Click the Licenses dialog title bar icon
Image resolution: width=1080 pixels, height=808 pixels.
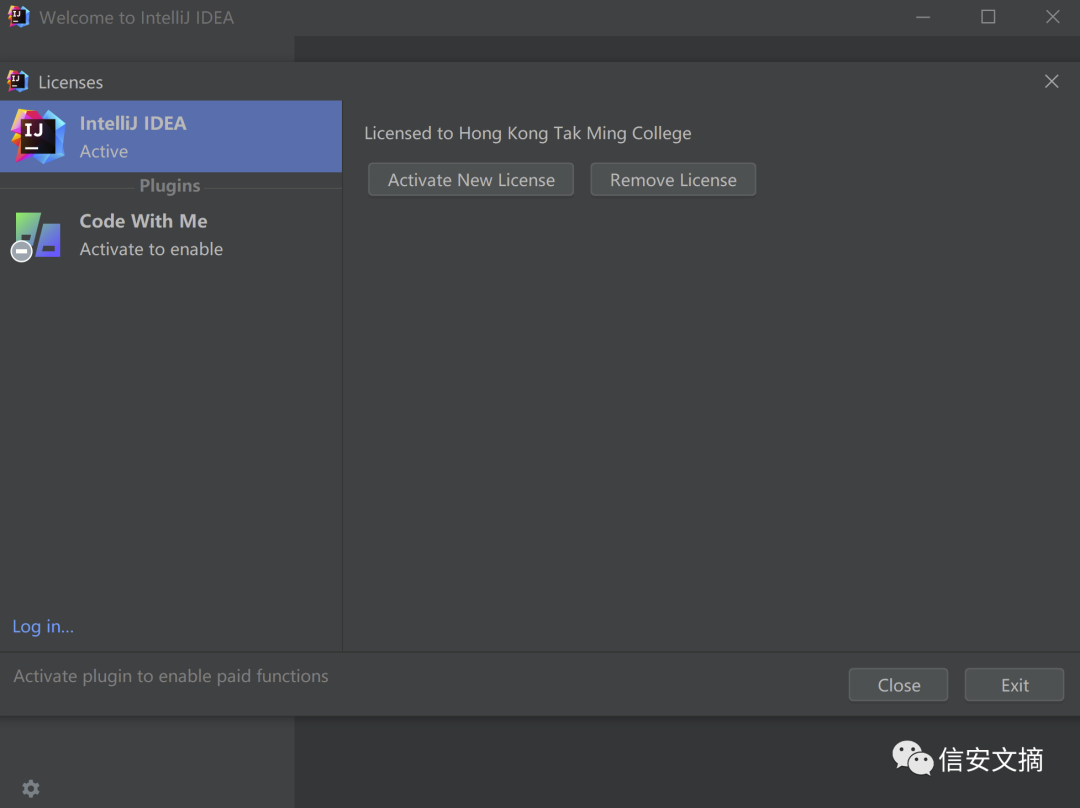pos(17,81)
